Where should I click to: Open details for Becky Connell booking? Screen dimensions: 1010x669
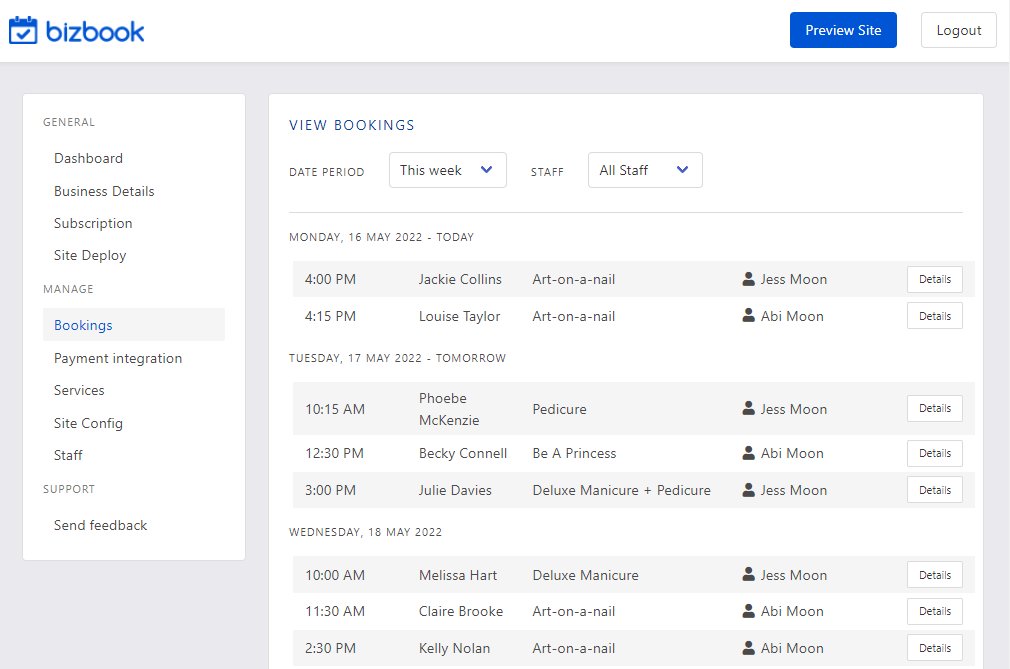[935, 453]
